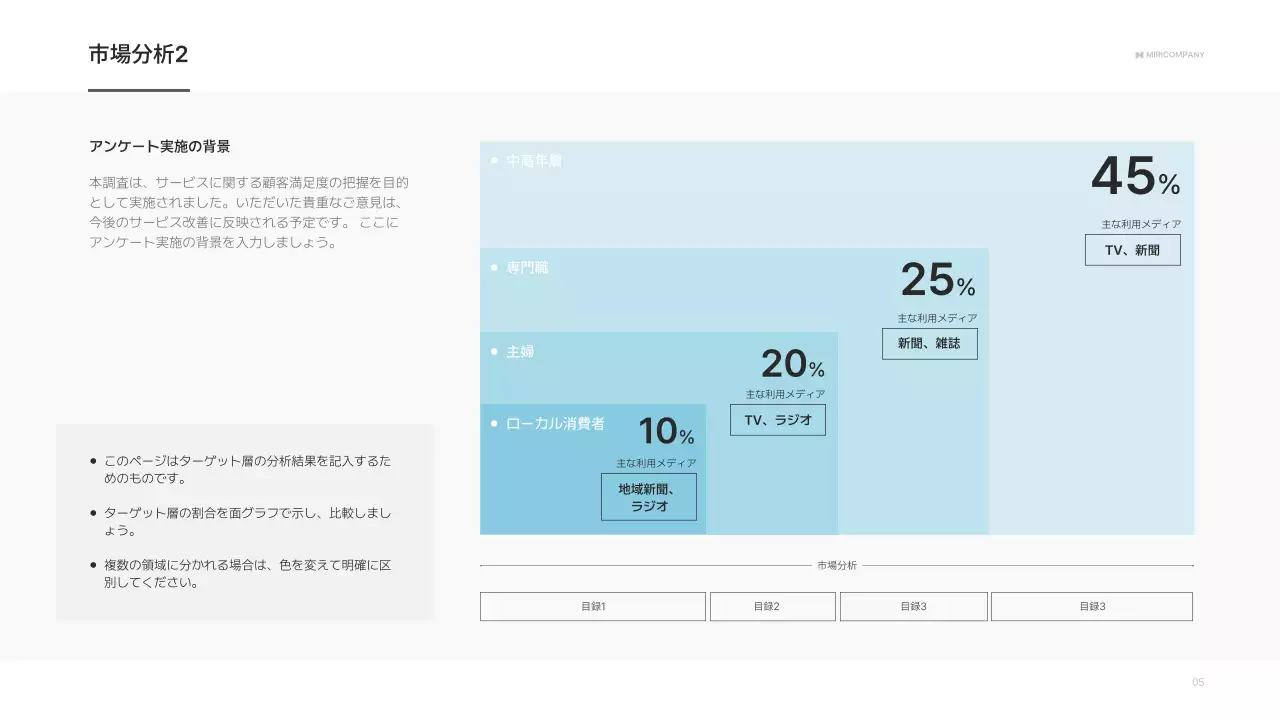Select the ローカル消費者 bullet marker

(494, 424)
